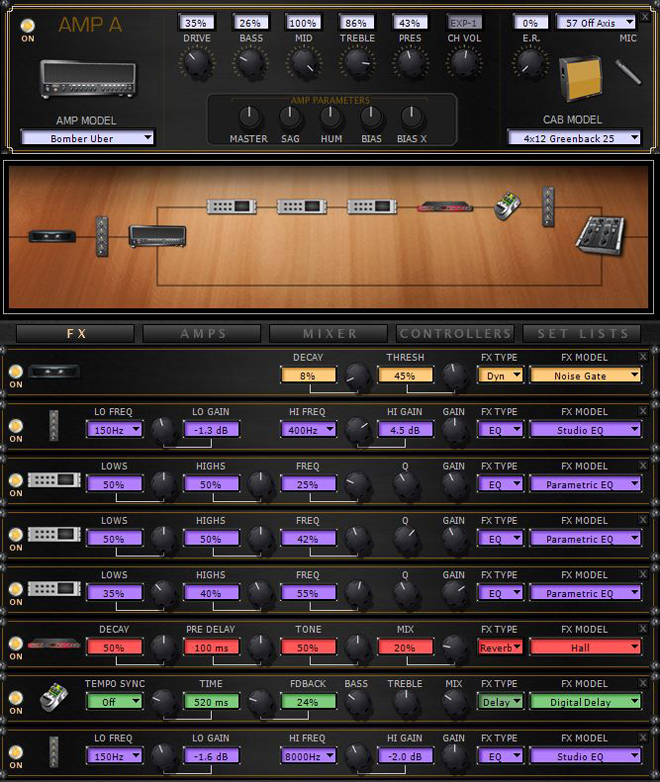Screen dimensions: 660x782
Task: Select third Parametric EQ rack in signal chain
Action: click(x=372, y=206)
